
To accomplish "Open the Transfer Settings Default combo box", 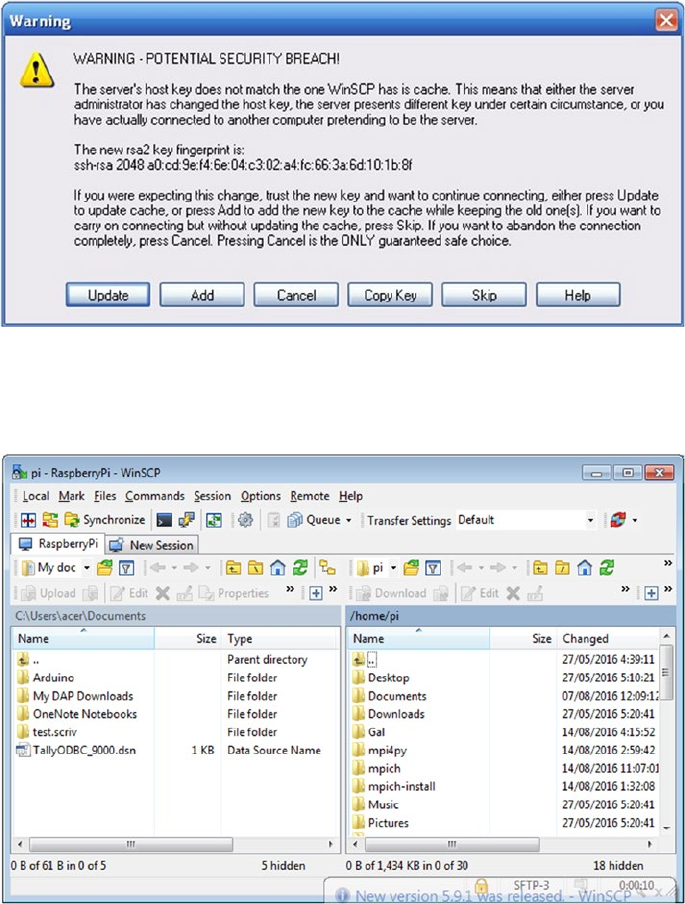I will coord(525,520).
